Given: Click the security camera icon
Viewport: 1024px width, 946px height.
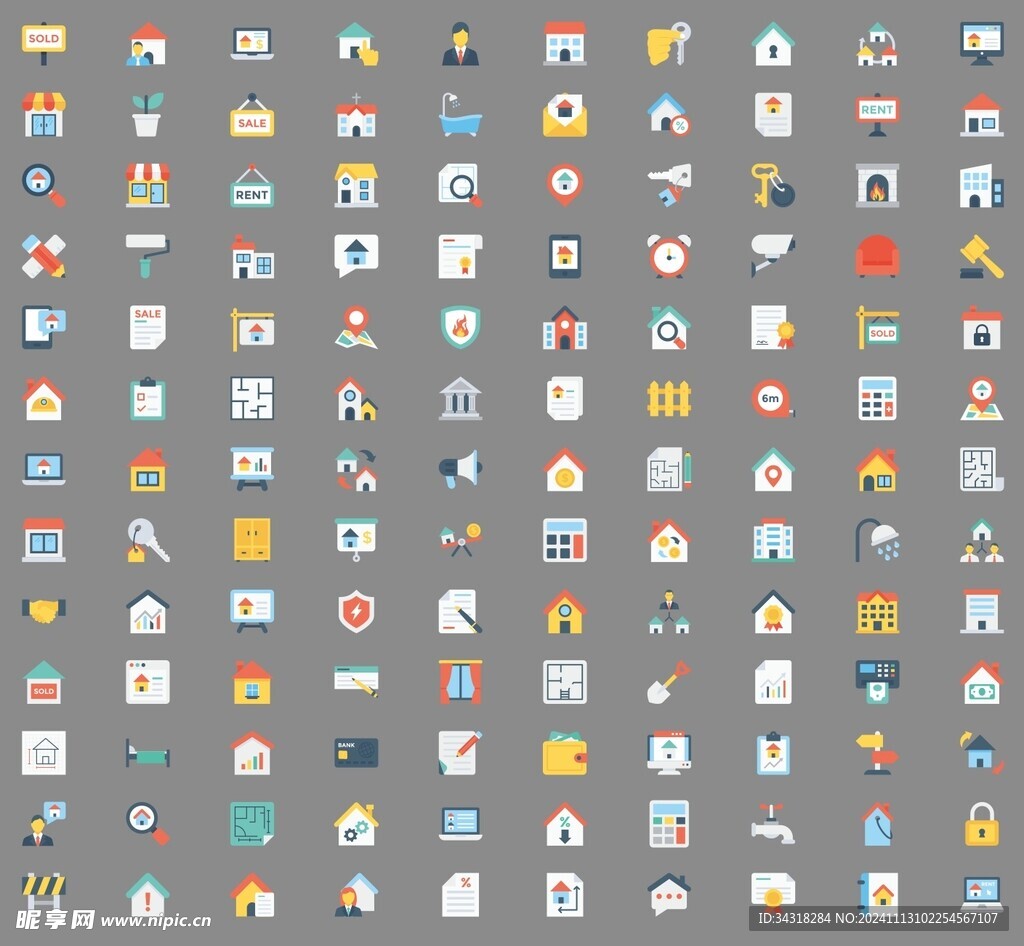Looking at the screenshot, I should (773, 256).
